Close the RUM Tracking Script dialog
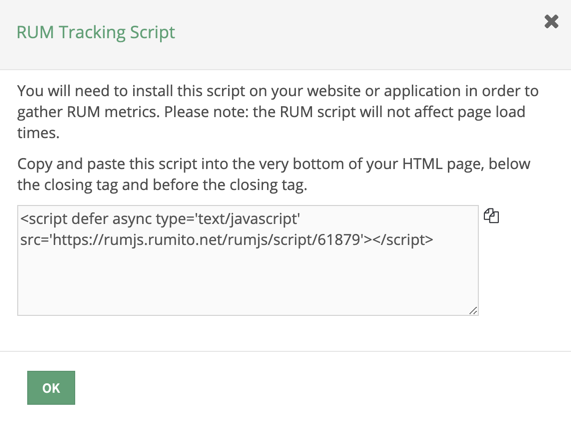The height and width of the screenshot is (423, 571). point(551,21)
